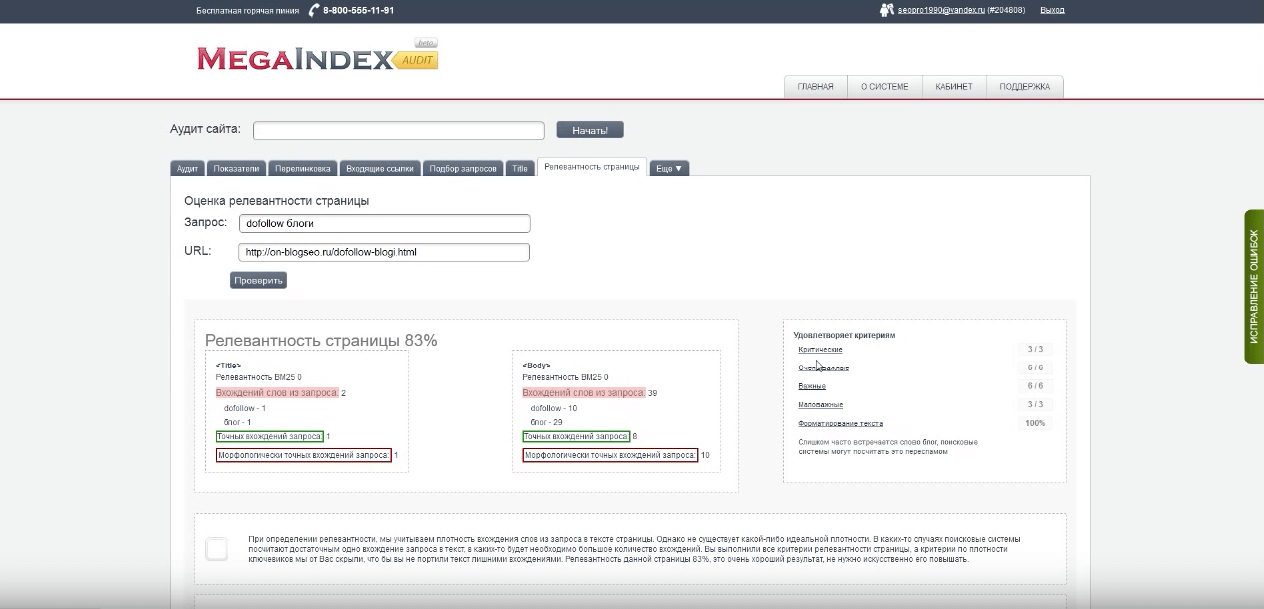The width and height of the screenshot is (1264, 609).
Task: Open the 'Входящие ссылки' tab
Action: click(x=380, y=168)
